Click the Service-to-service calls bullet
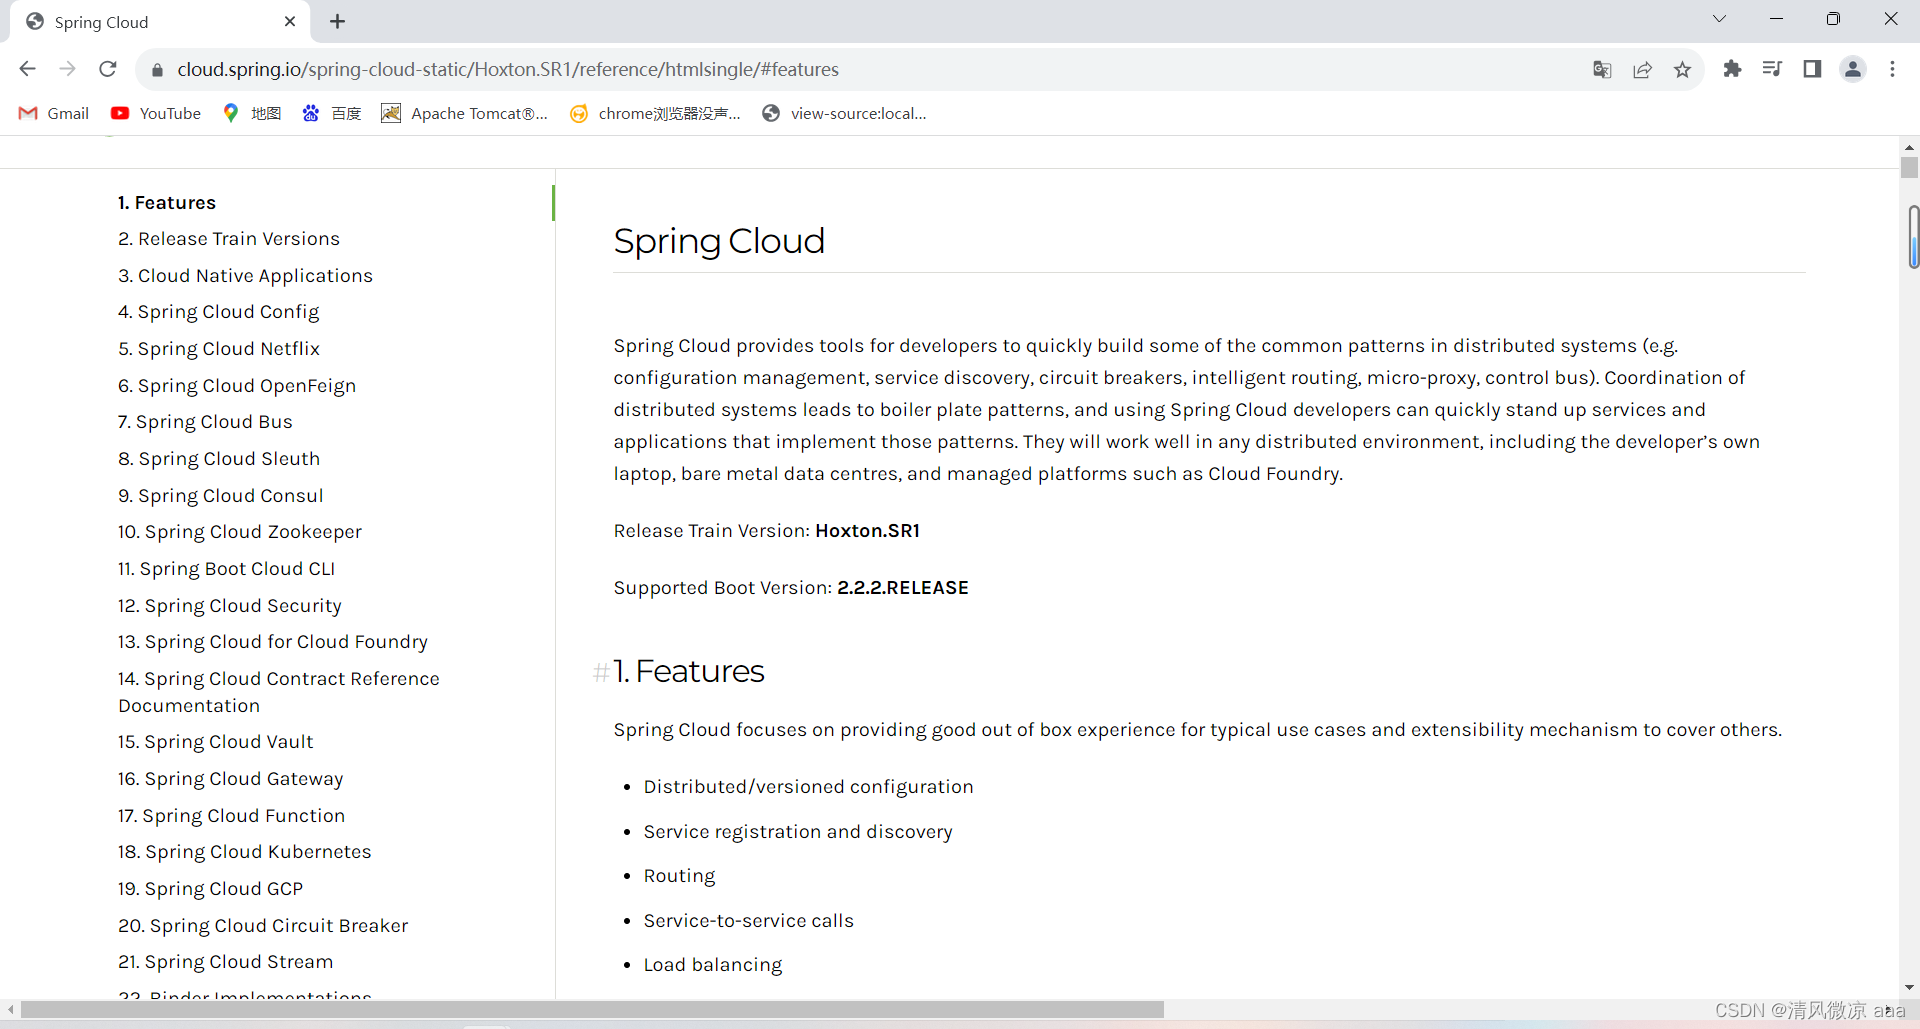1920x1029 pixels. (x=748, y=921)
